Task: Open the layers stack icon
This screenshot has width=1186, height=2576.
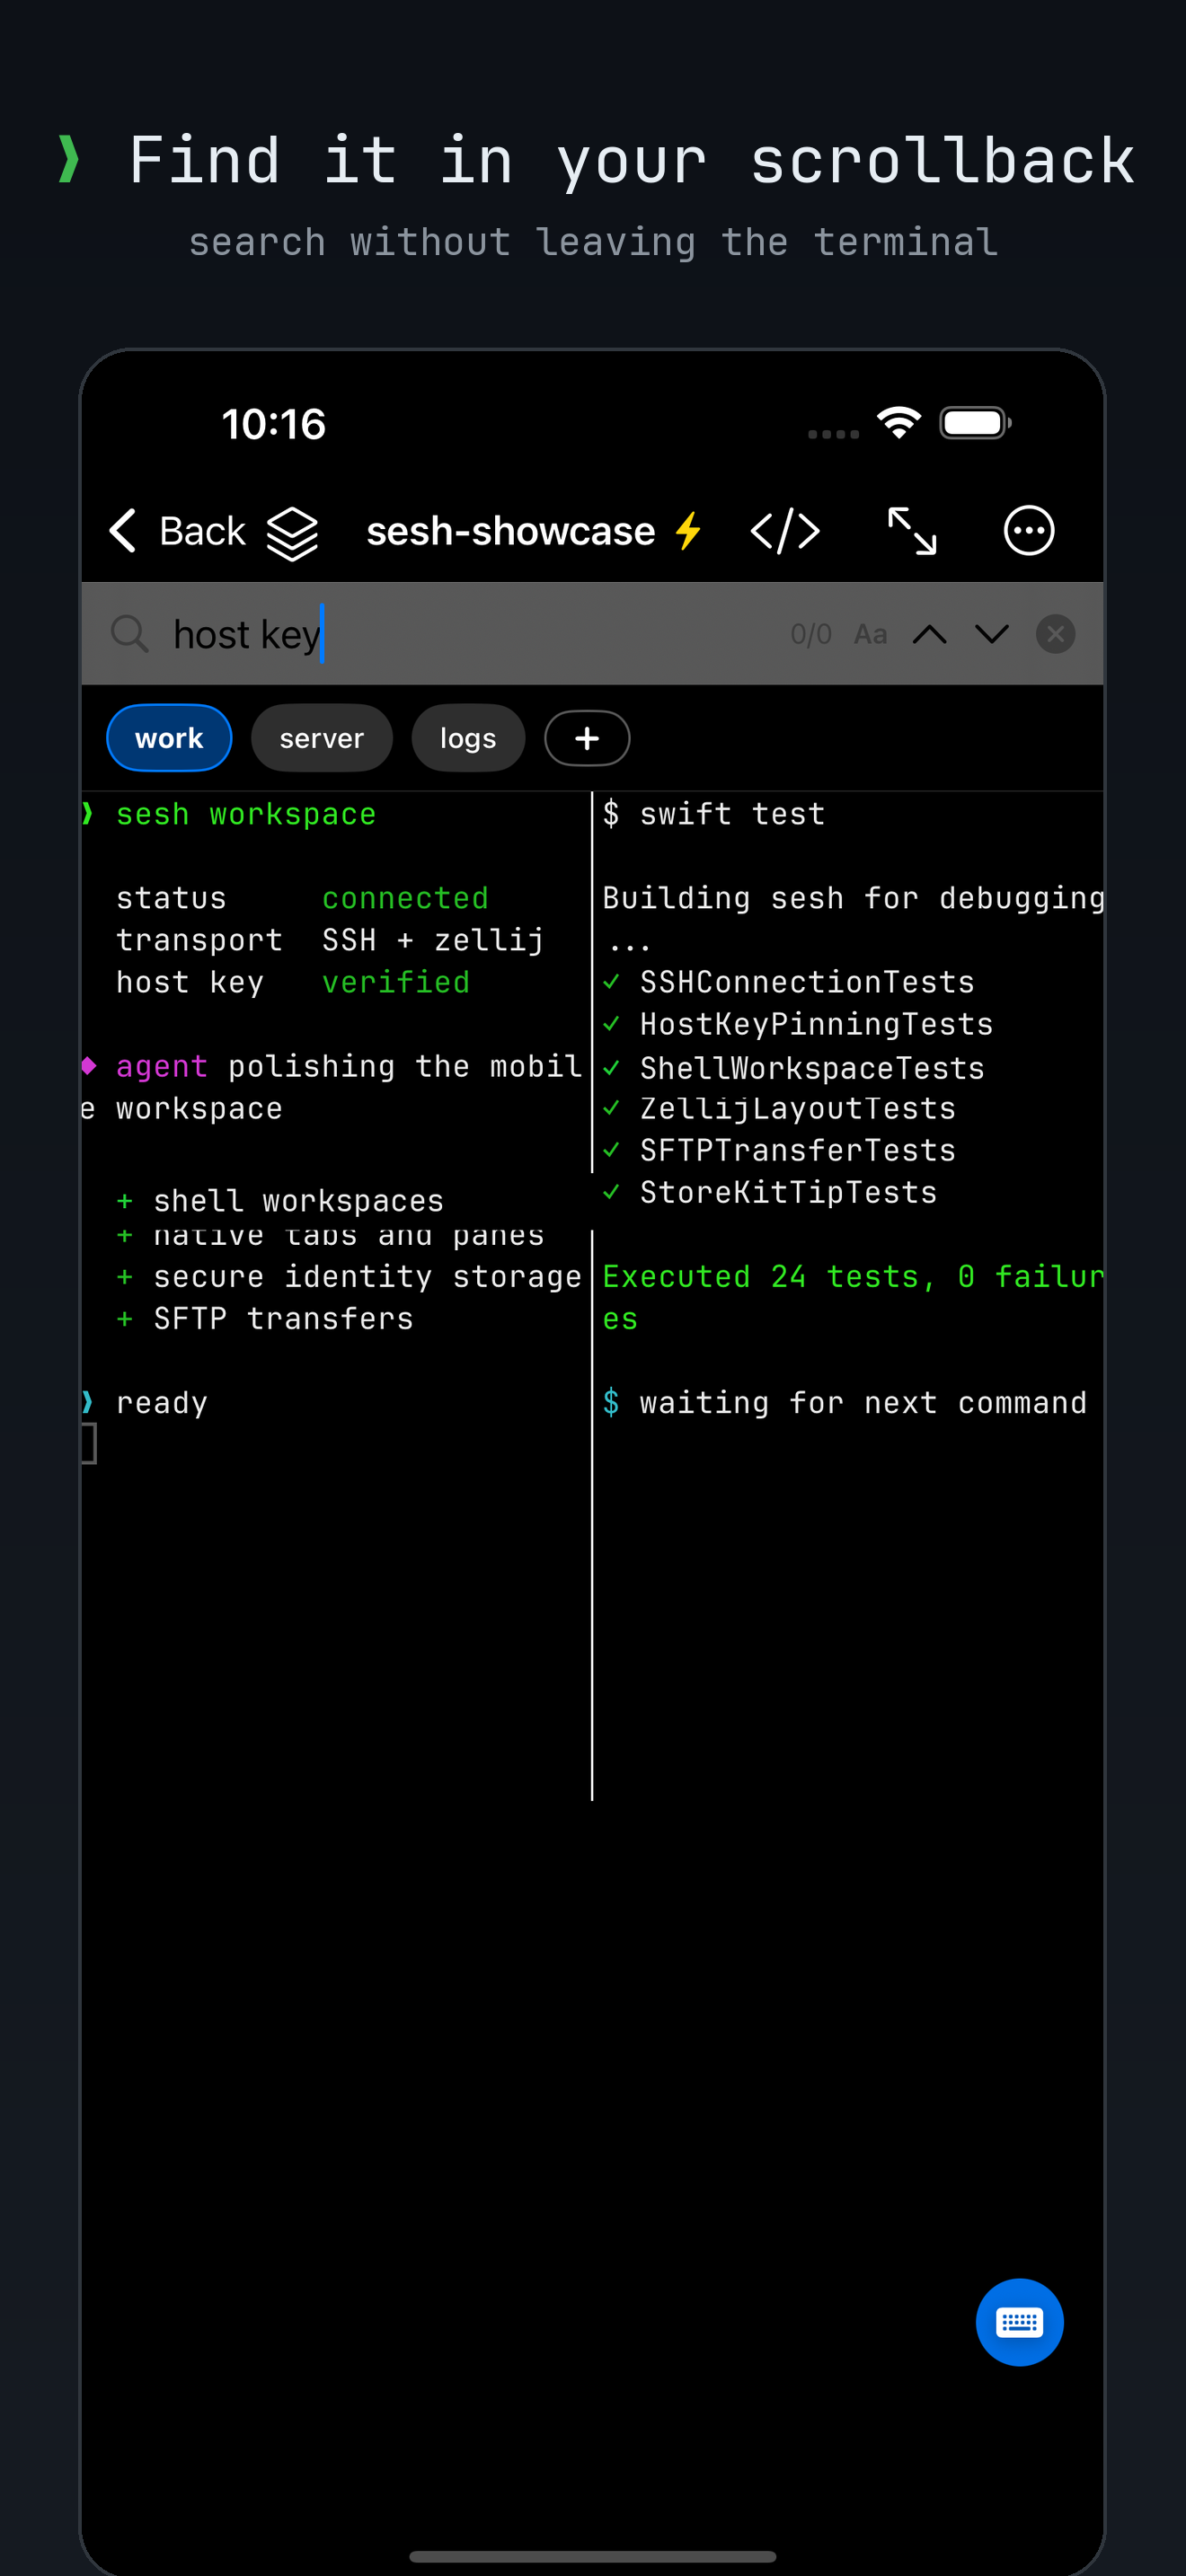Action: (x=292, y=533)
